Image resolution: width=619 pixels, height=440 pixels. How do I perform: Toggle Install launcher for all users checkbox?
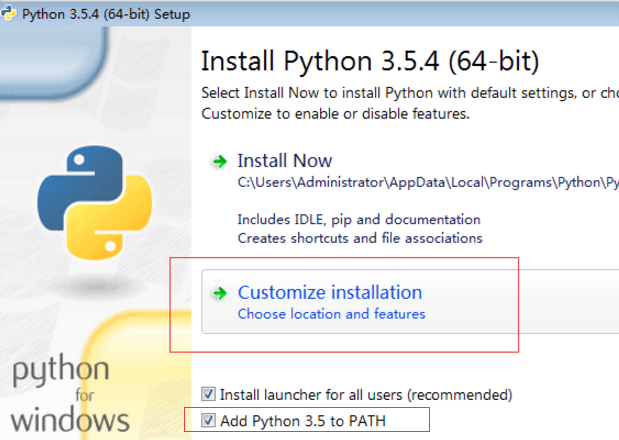coord(208,394)
